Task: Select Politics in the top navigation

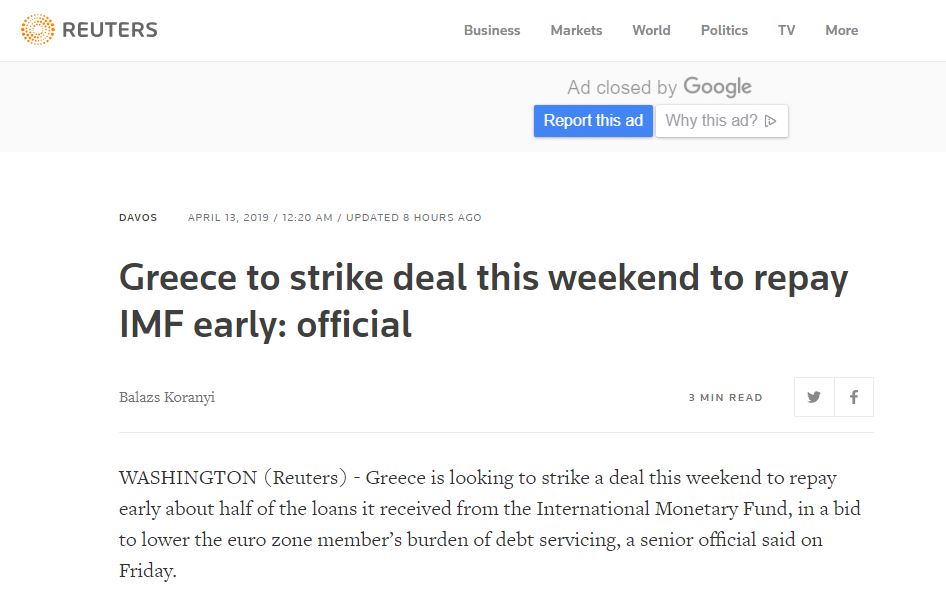Action: pyautogui.click(x=724, y=30)
